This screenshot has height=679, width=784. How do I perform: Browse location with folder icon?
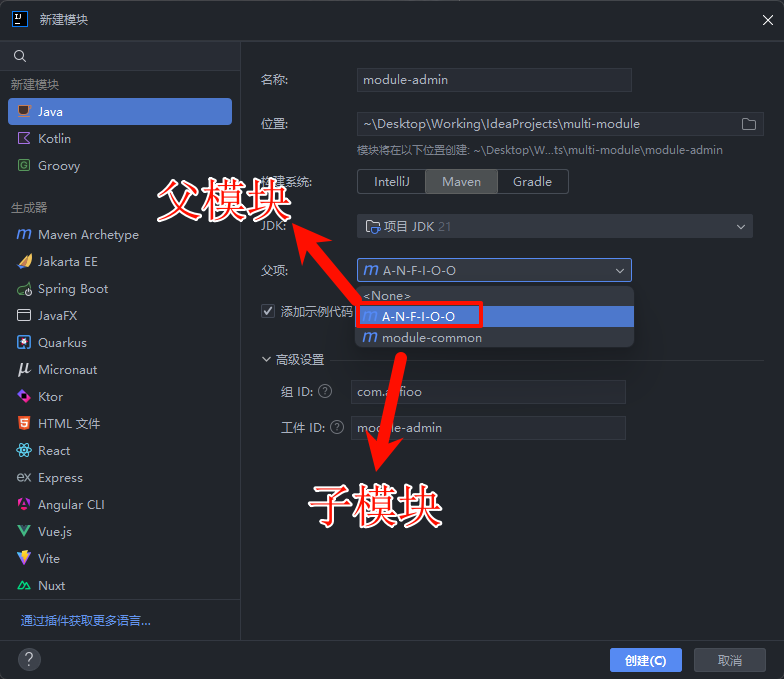[748, 124]
